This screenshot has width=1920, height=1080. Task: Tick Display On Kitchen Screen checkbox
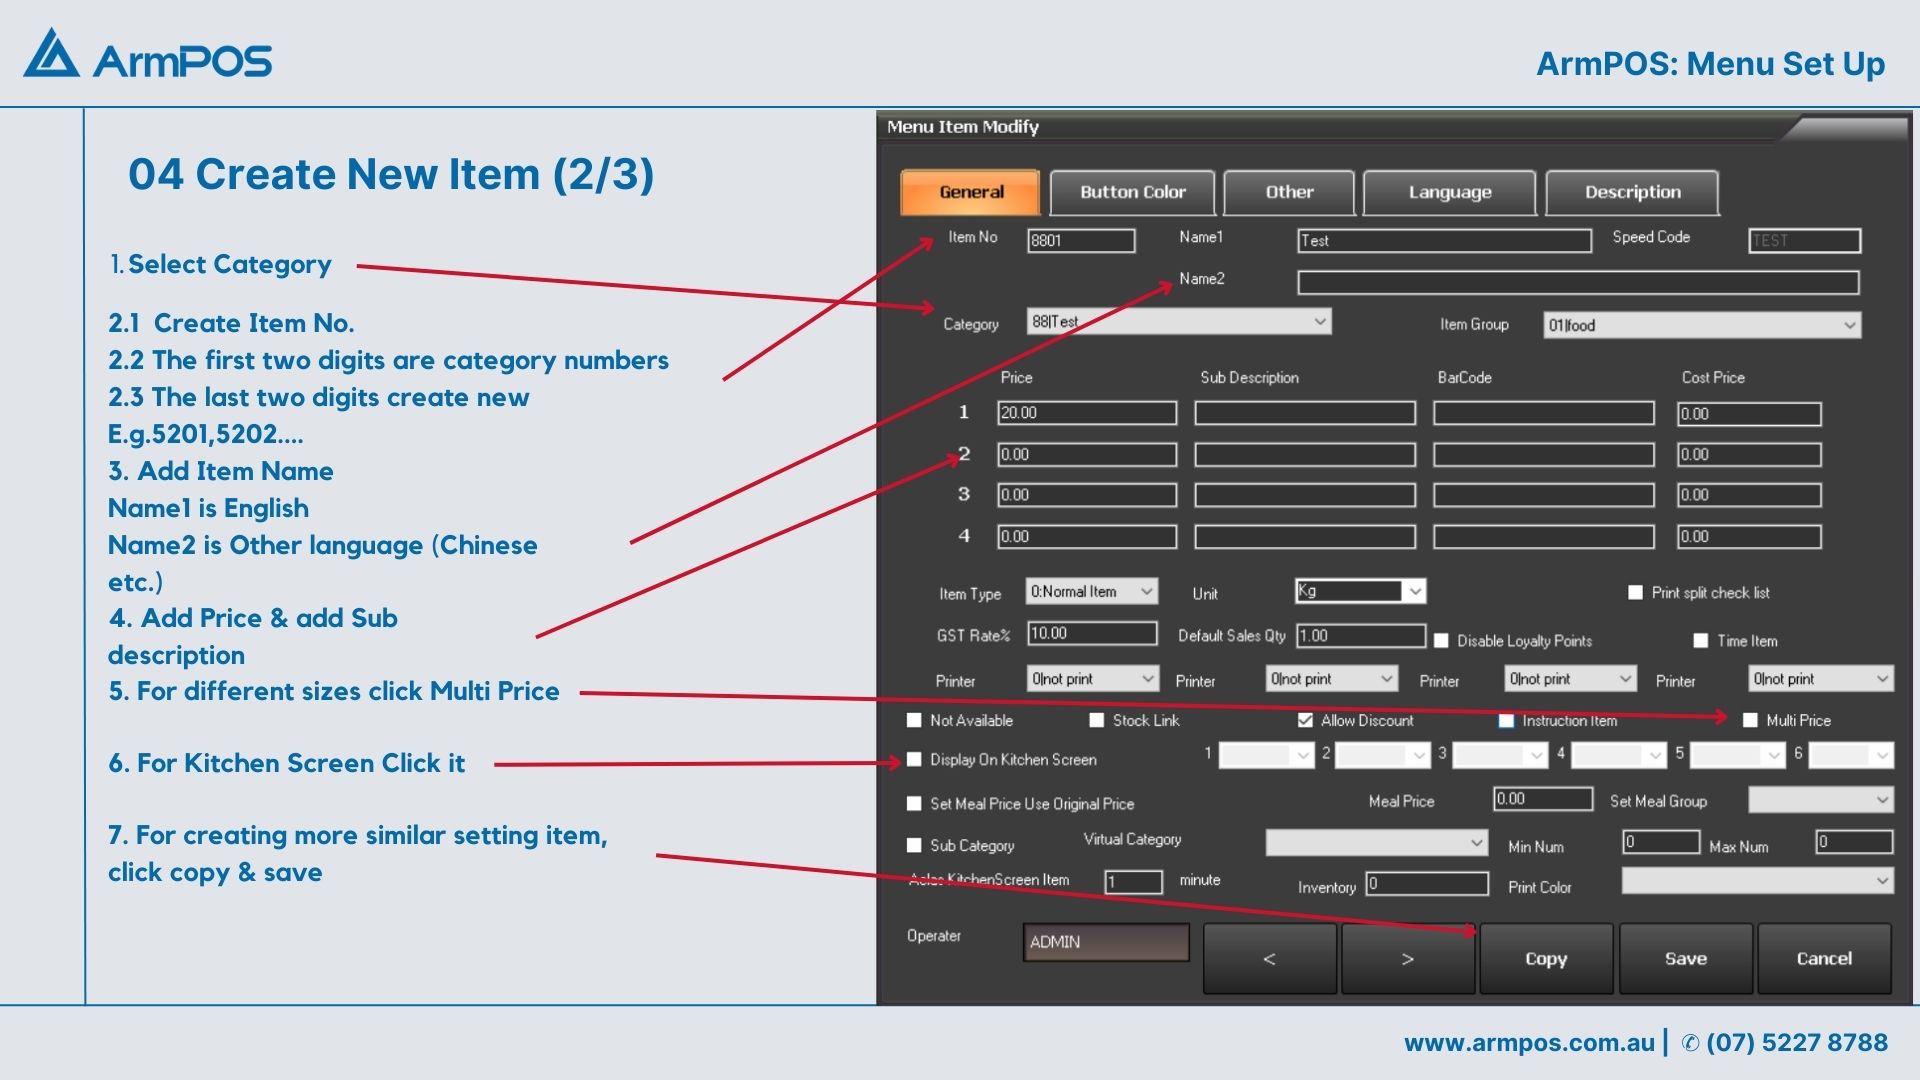click(914, 760)
